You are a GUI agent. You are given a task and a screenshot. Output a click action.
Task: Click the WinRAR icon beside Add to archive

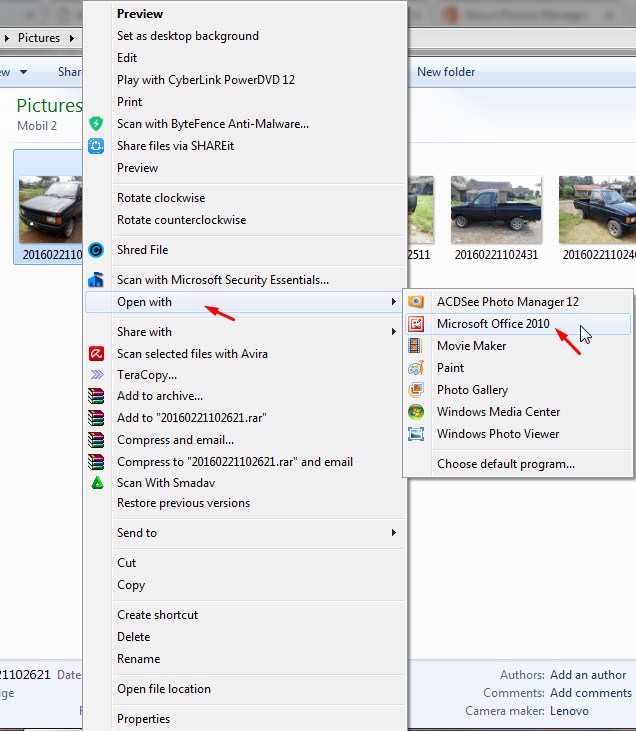coord(96,396)
